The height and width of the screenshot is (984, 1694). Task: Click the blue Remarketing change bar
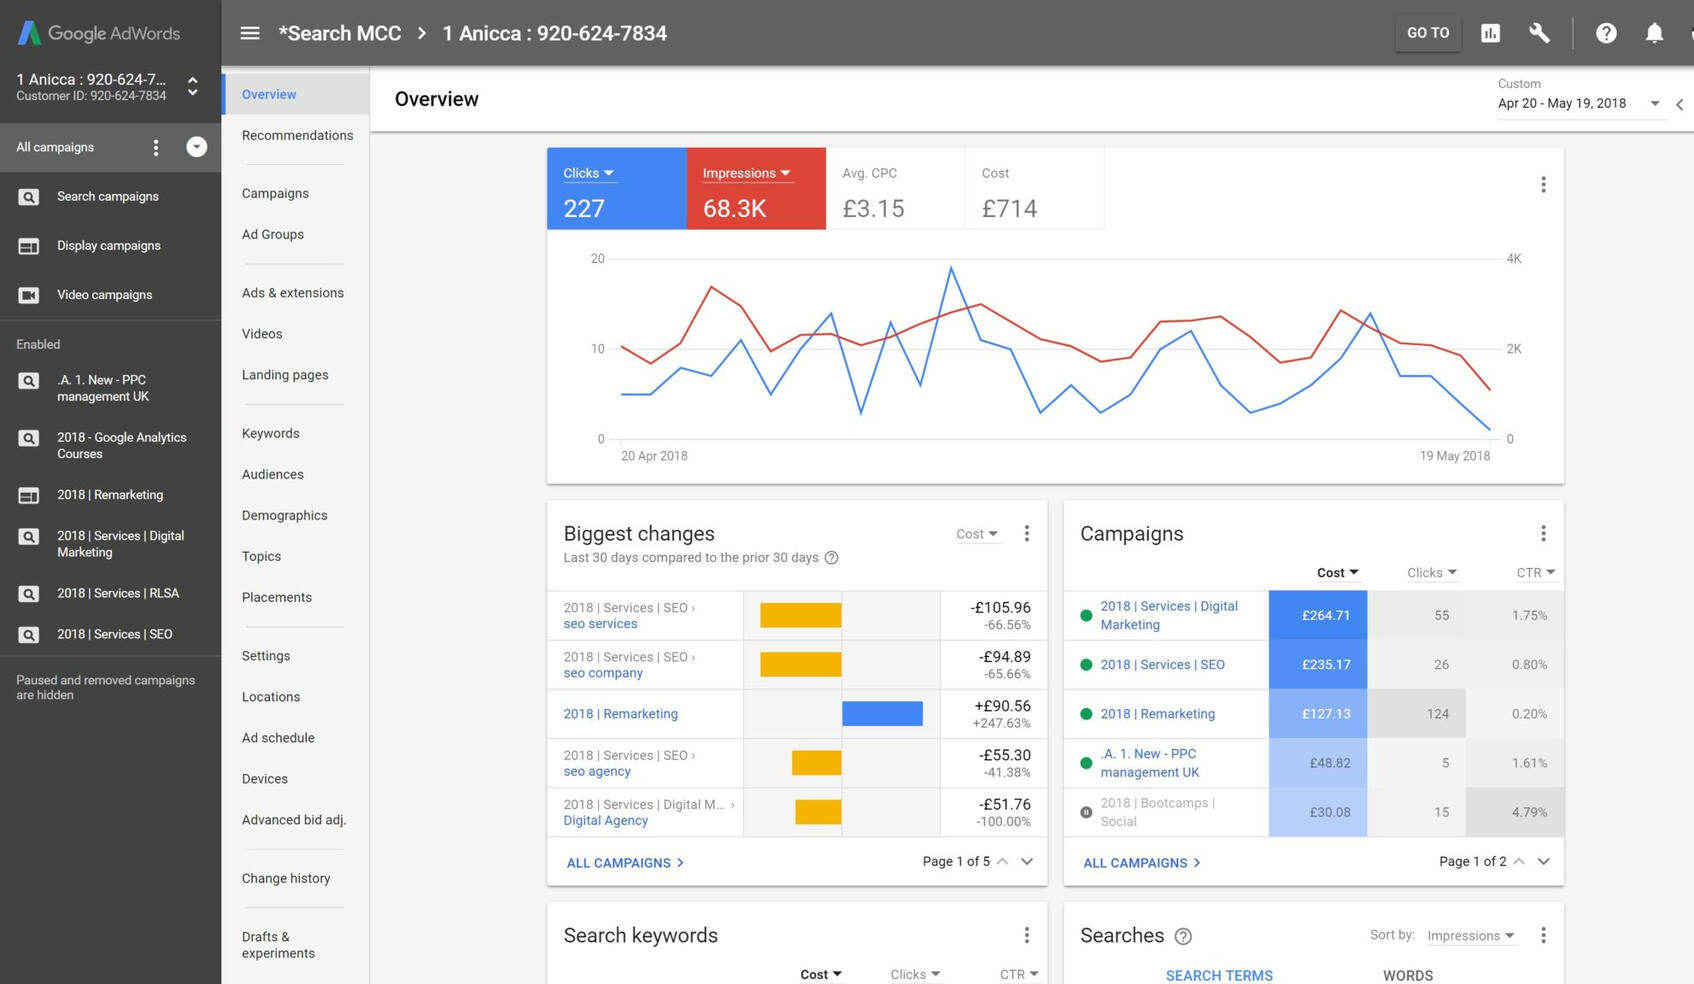pos(882,713)
